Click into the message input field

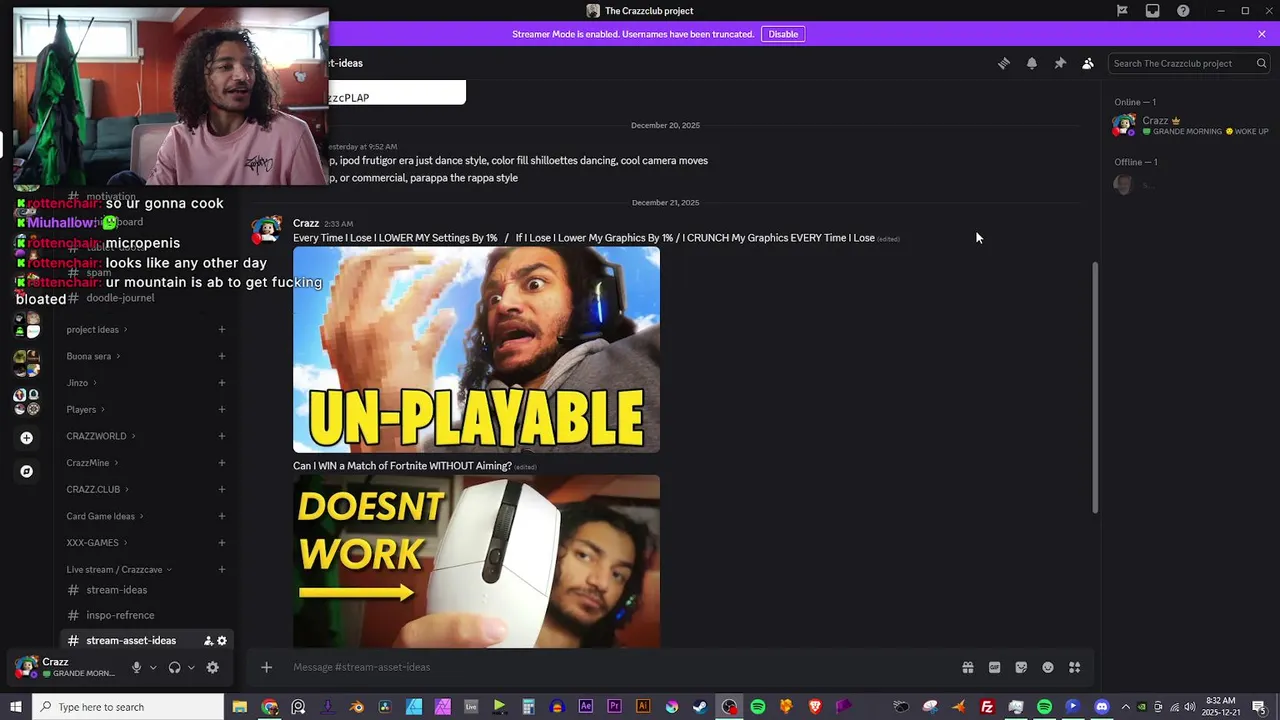(620, 667)
